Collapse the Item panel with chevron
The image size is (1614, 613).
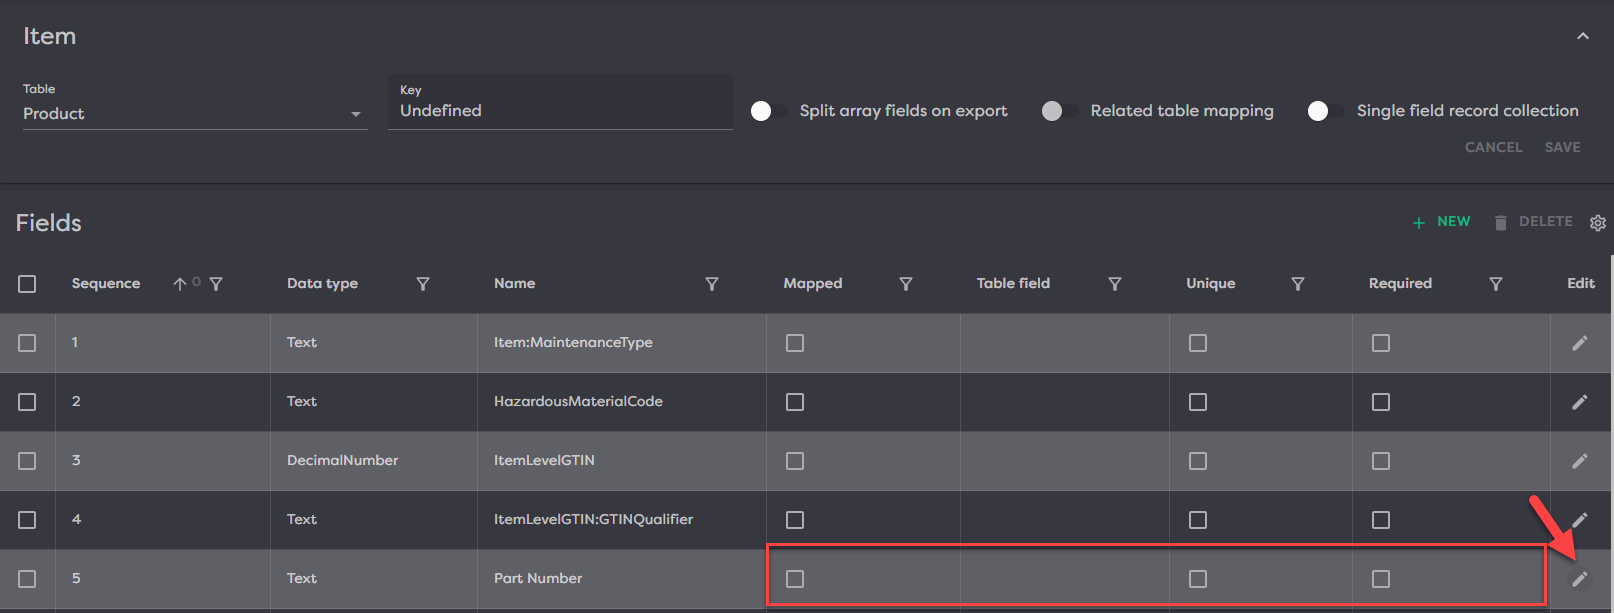[1583, 36]
